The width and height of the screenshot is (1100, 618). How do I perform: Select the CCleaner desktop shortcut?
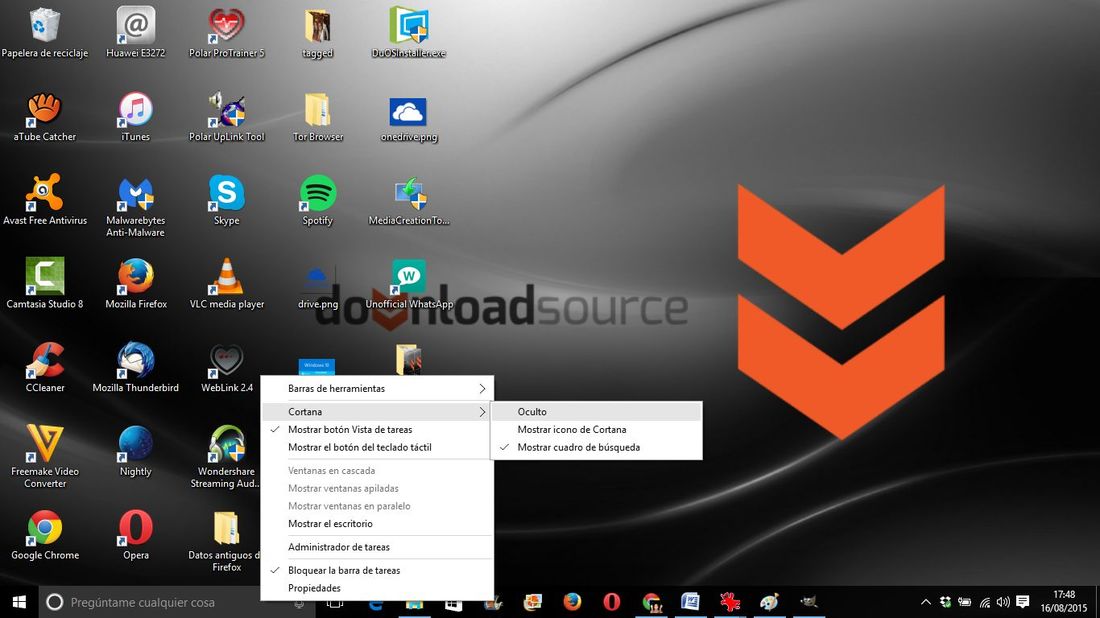coord(44,367)
